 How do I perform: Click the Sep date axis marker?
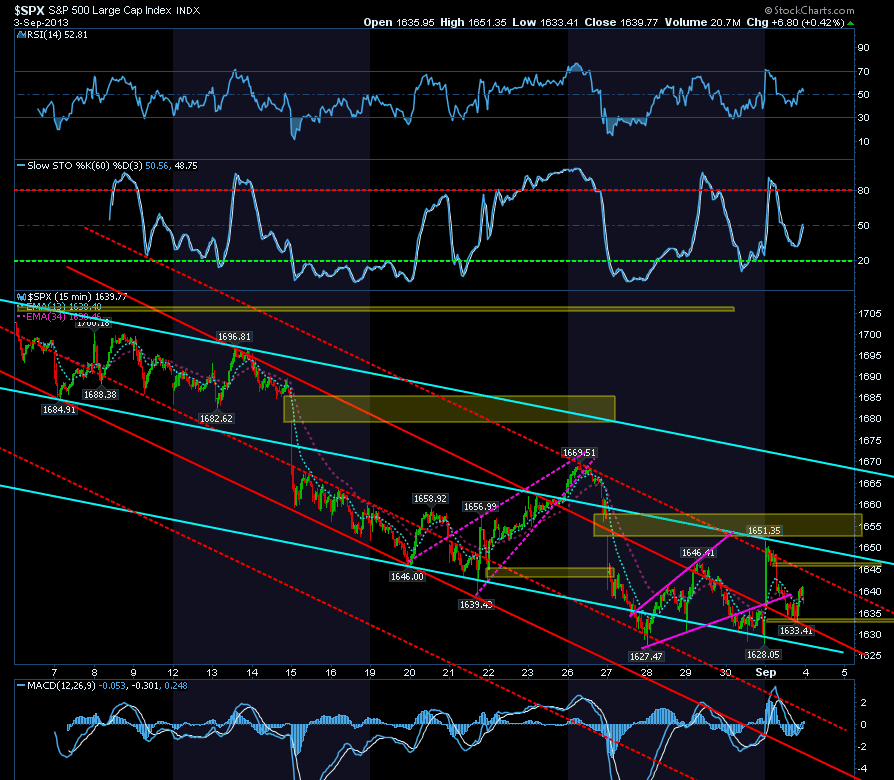[x=765, y=672]
